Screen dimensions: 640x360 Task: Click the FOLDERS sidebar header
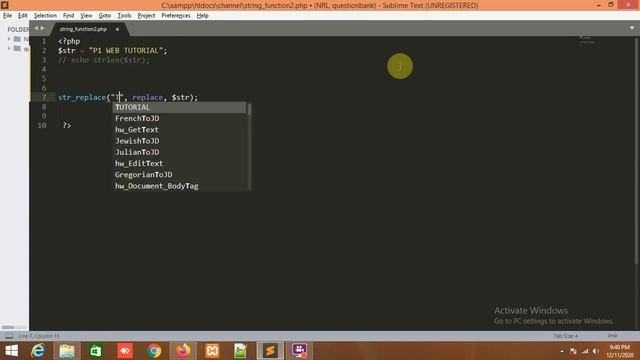coord(18,29)
